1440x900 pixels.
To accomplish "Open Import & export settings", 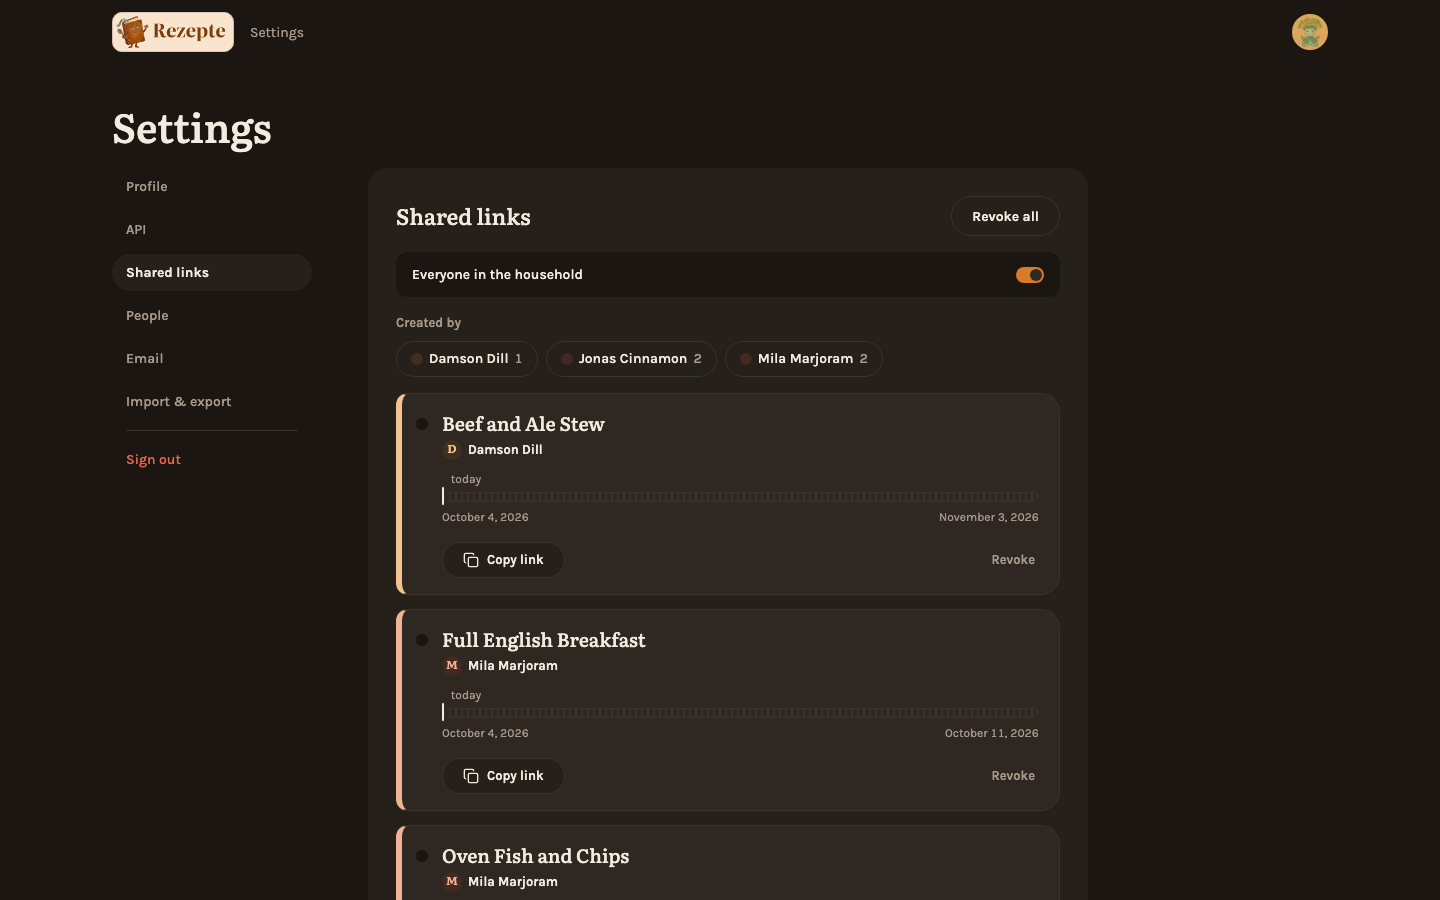I will (x=212, y=402).
